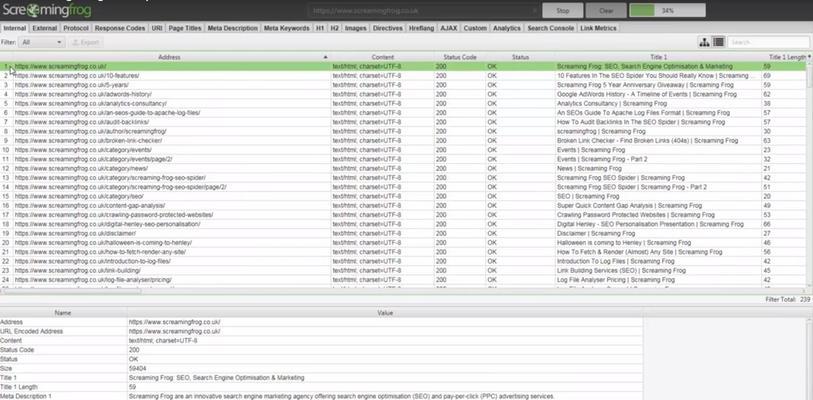
Task: Click title 'News | Screaming Frog'
Action: tap(589, 169)
